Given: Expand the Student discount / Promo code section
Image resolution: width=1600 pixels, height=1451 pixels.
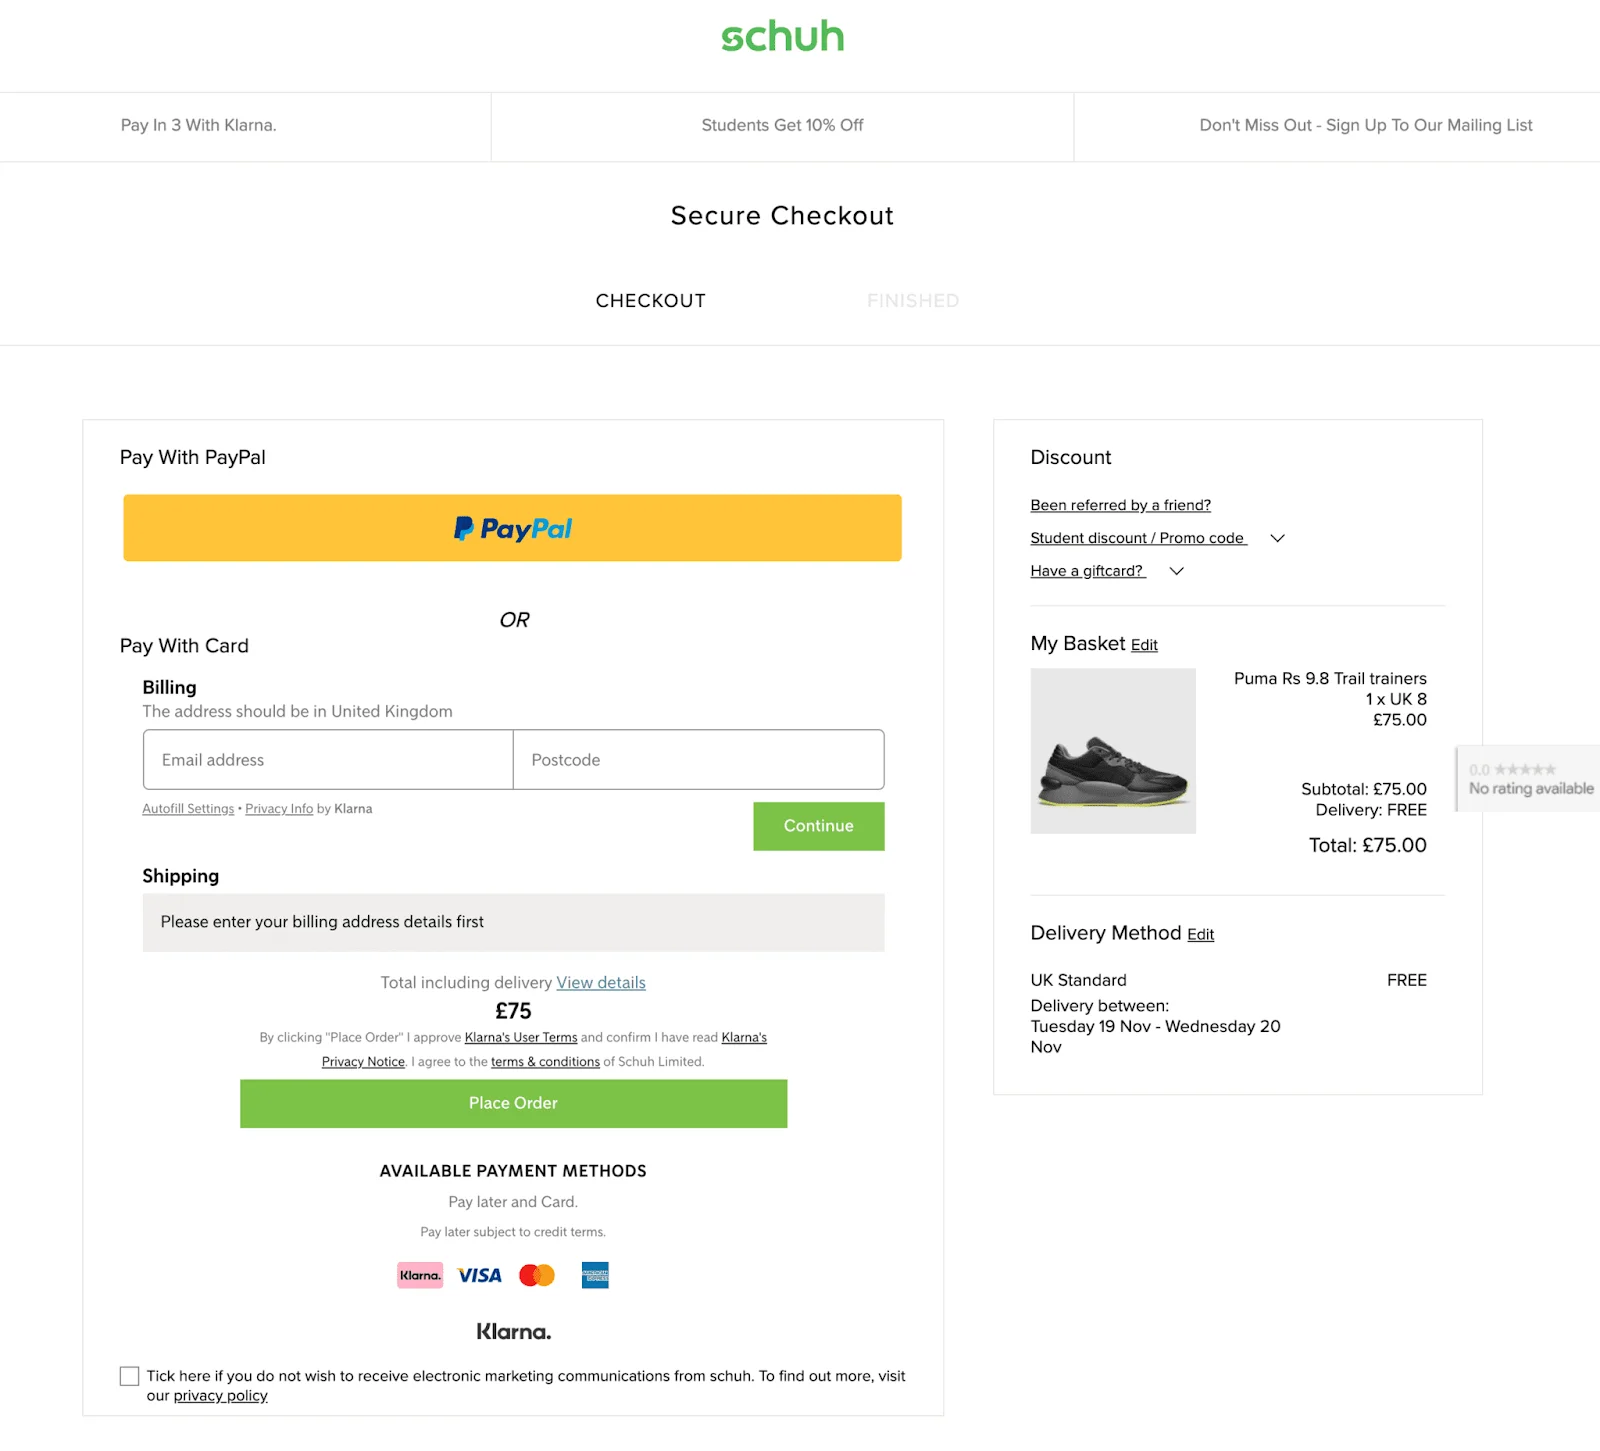Looking at the screenshot, I should (x=1138, y=538).
